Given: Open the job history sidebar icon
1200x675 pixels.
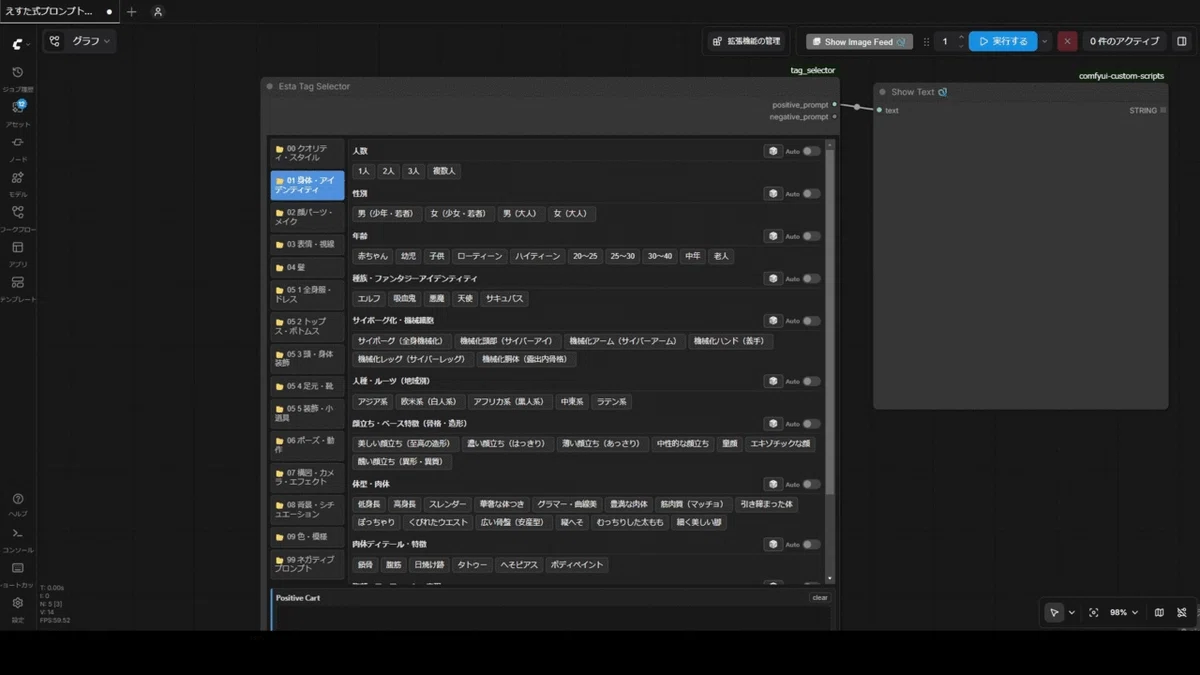Looking at the screenshot, I should tap(17, 73).
